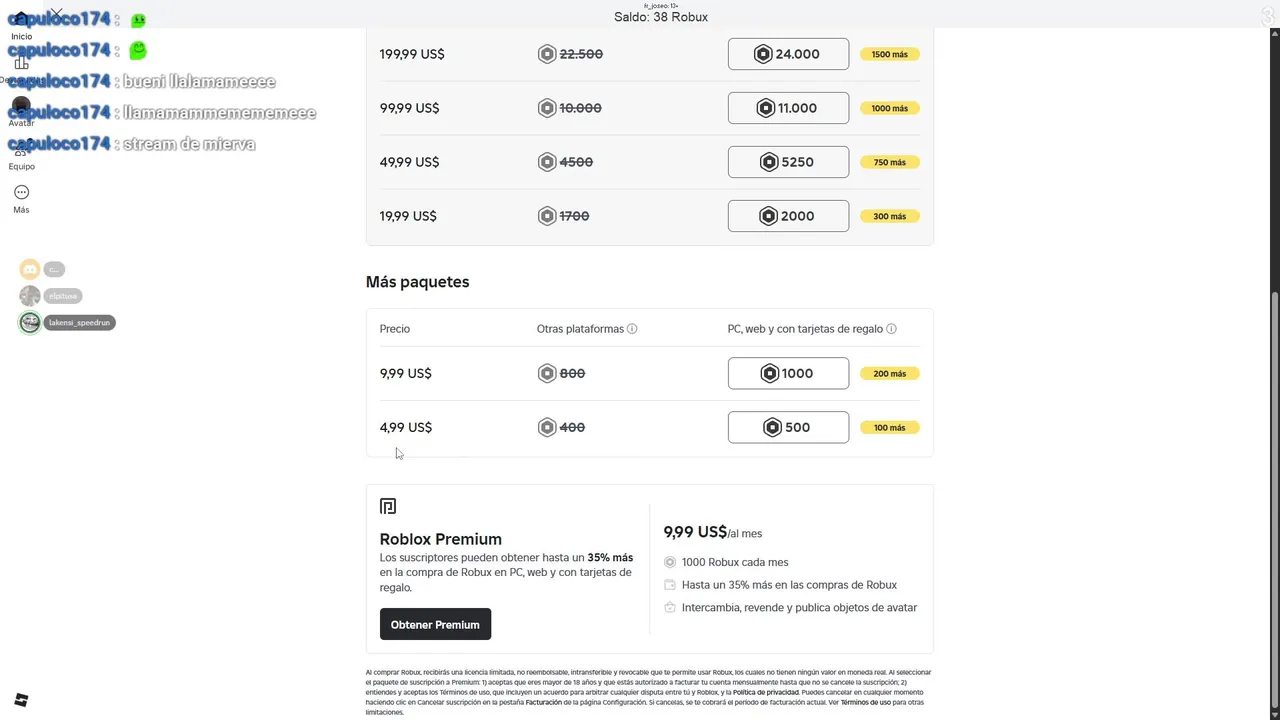Viewport: 1280px width, 720px height.
Task: Open the Avatar sidebar section
Action: click(21, 108)
